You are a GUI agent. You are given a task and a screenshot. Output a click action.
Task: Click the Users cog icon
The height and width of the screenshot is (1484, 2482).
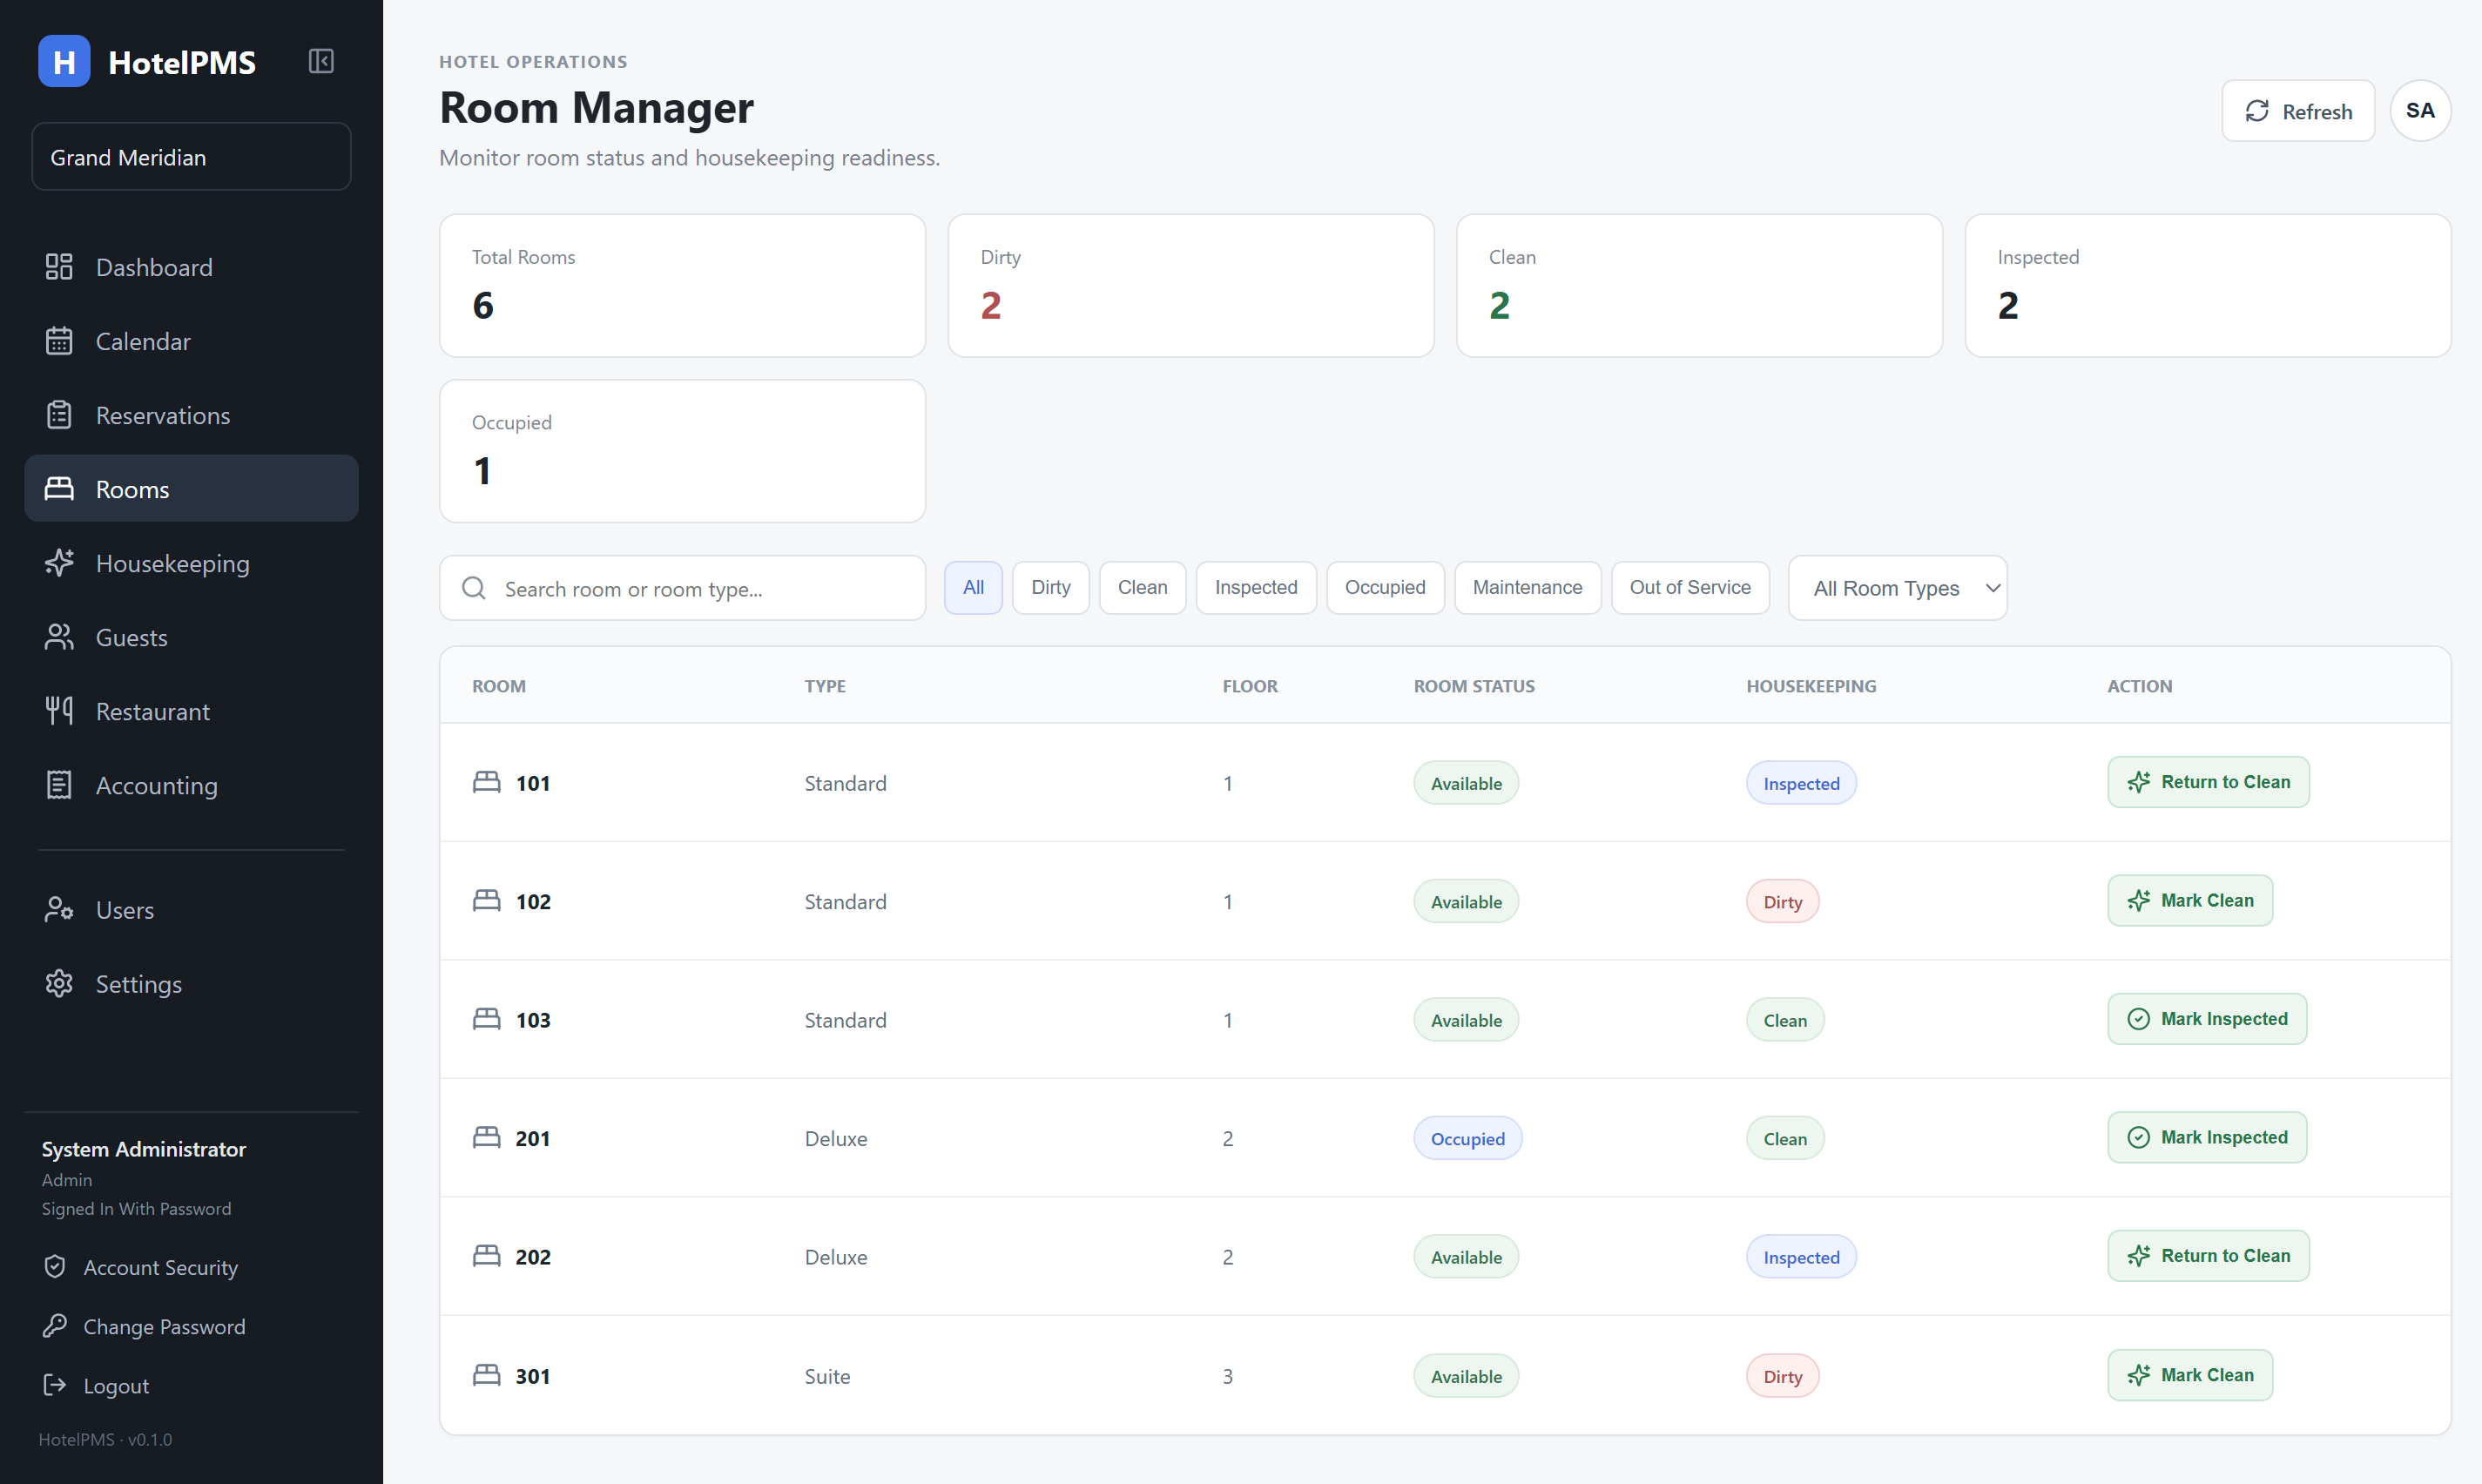coord(59,909)
